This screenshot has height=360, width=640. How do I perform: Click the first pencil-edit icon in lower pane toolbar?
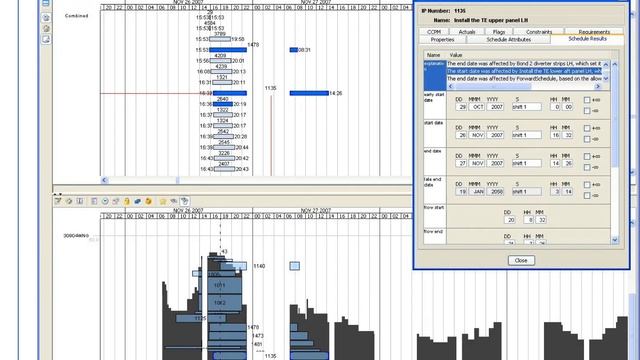click(58, 201)
